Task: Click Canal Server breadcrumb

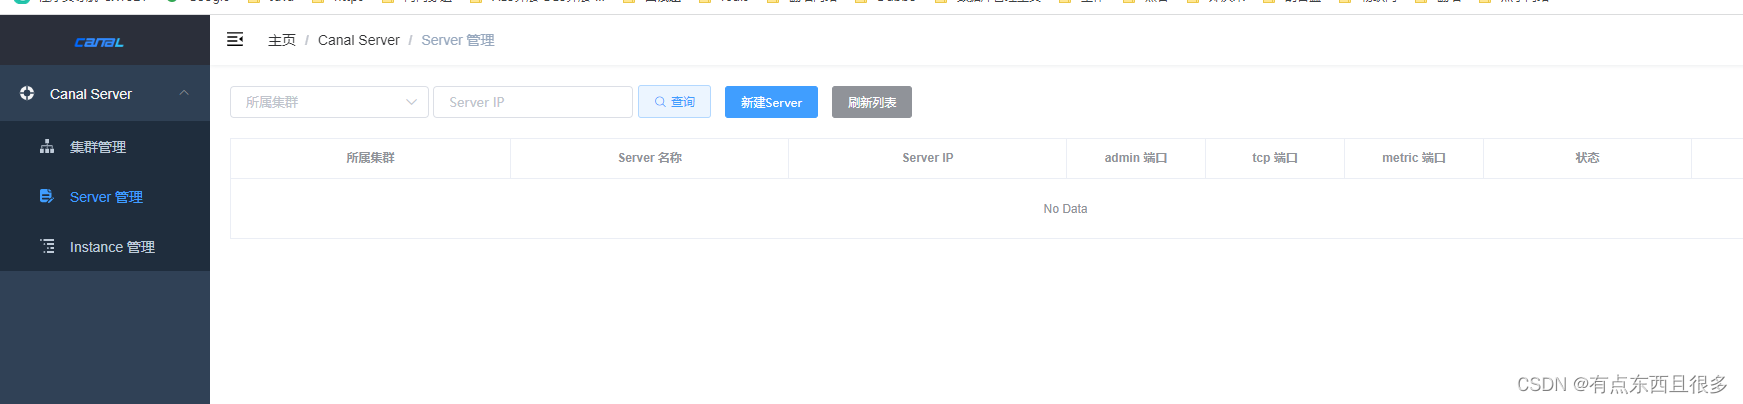Action: coord(358,40)
